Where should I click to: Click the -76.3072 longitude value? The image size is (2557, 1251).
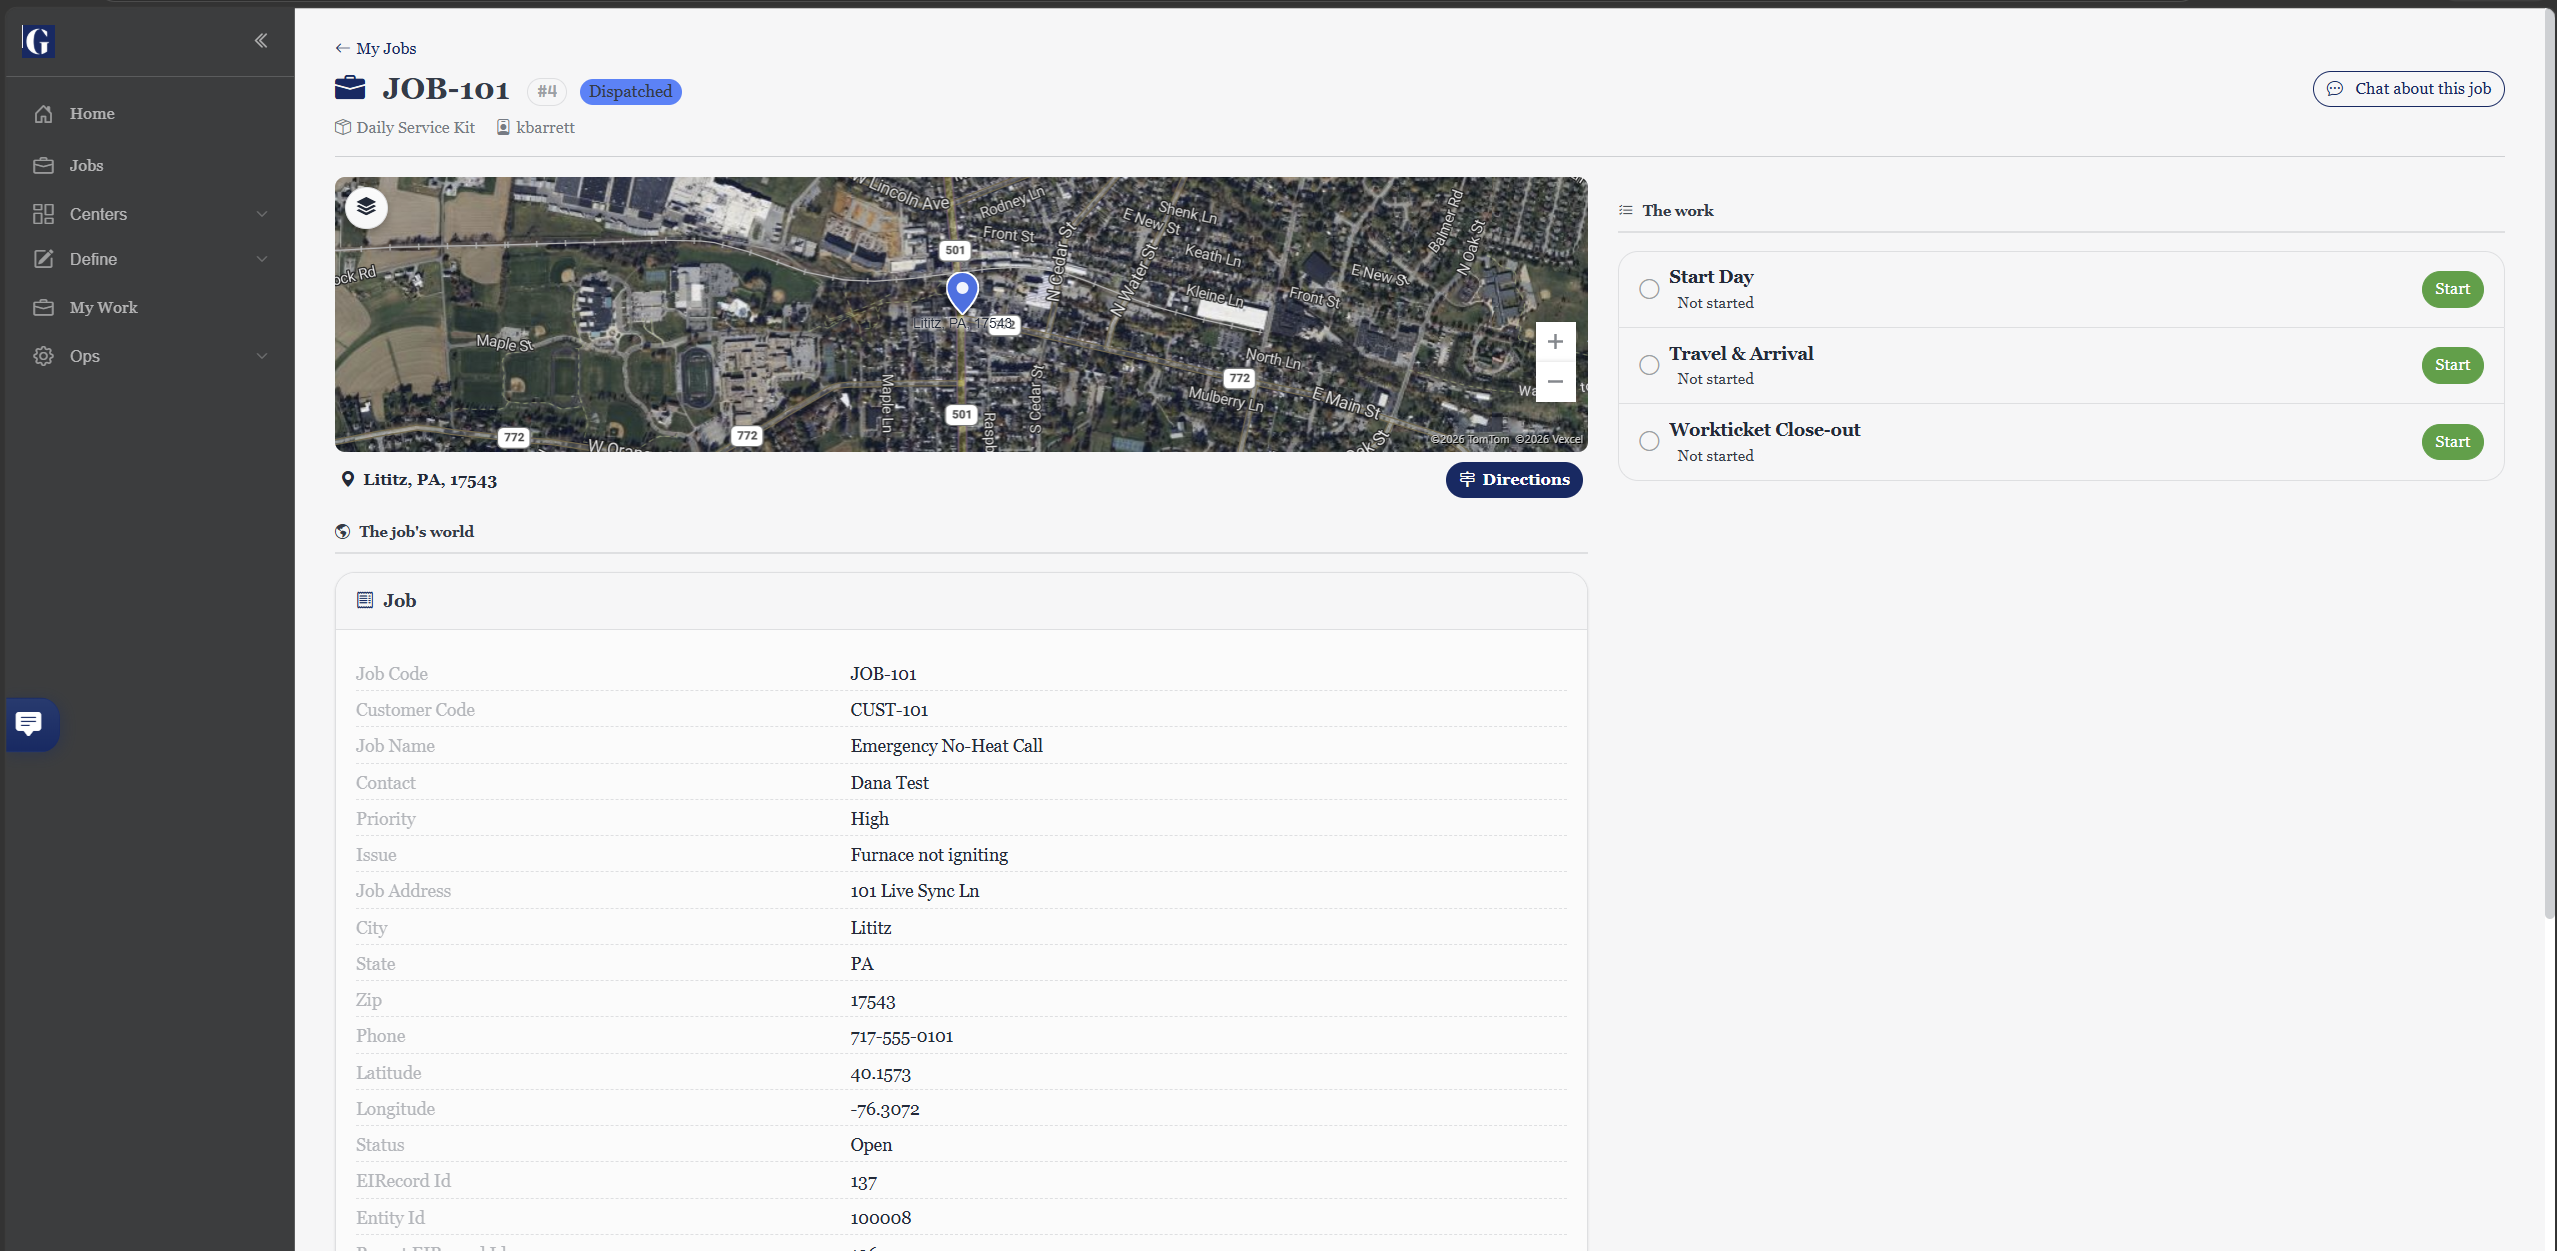[x=885, y=1109]
